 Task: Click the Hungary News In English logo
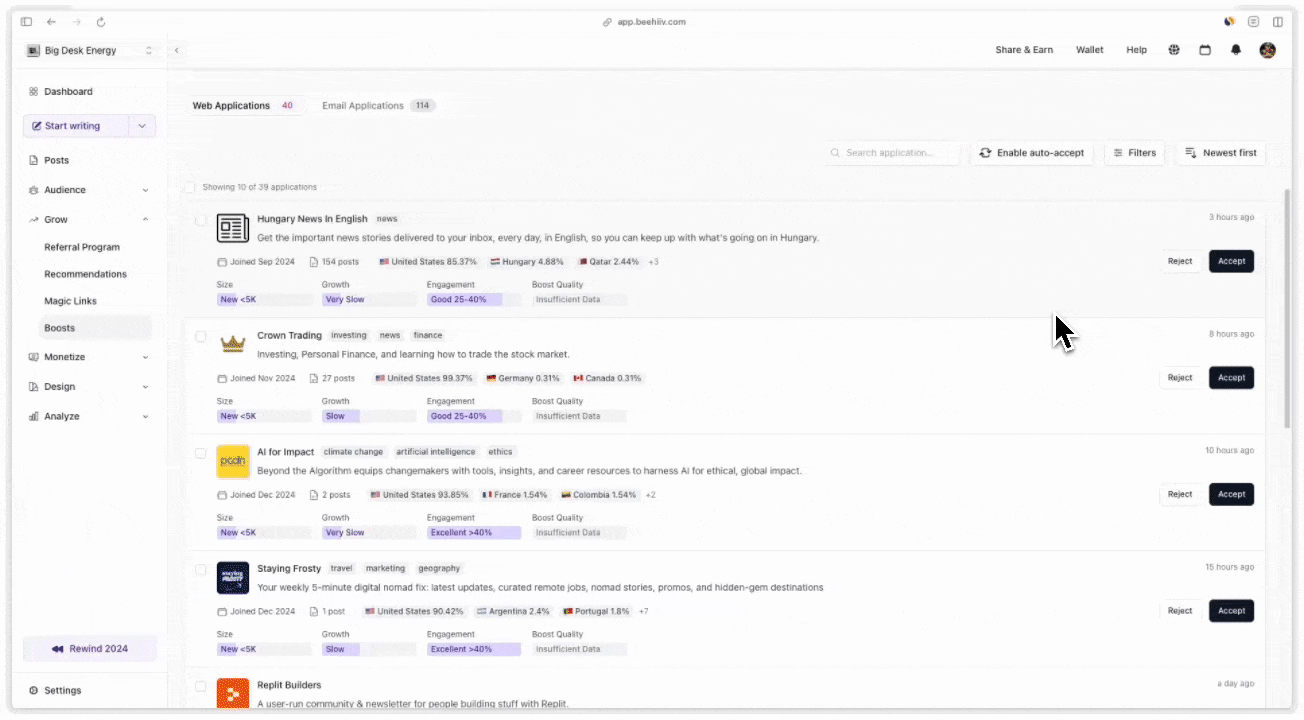pos(233,228)
